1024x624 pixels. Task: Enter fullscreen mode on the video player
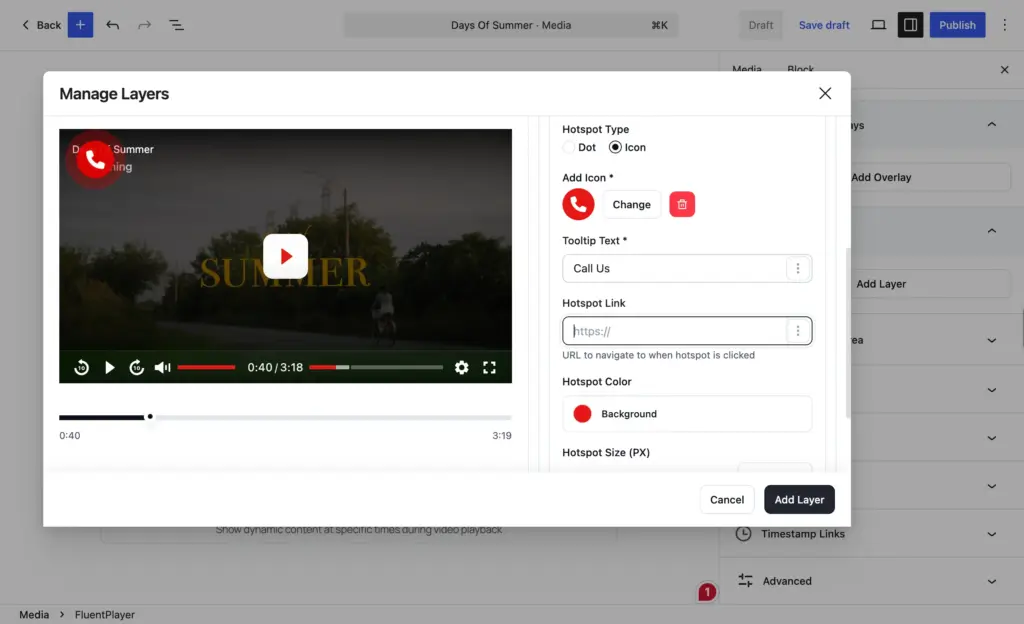point(489,367)
